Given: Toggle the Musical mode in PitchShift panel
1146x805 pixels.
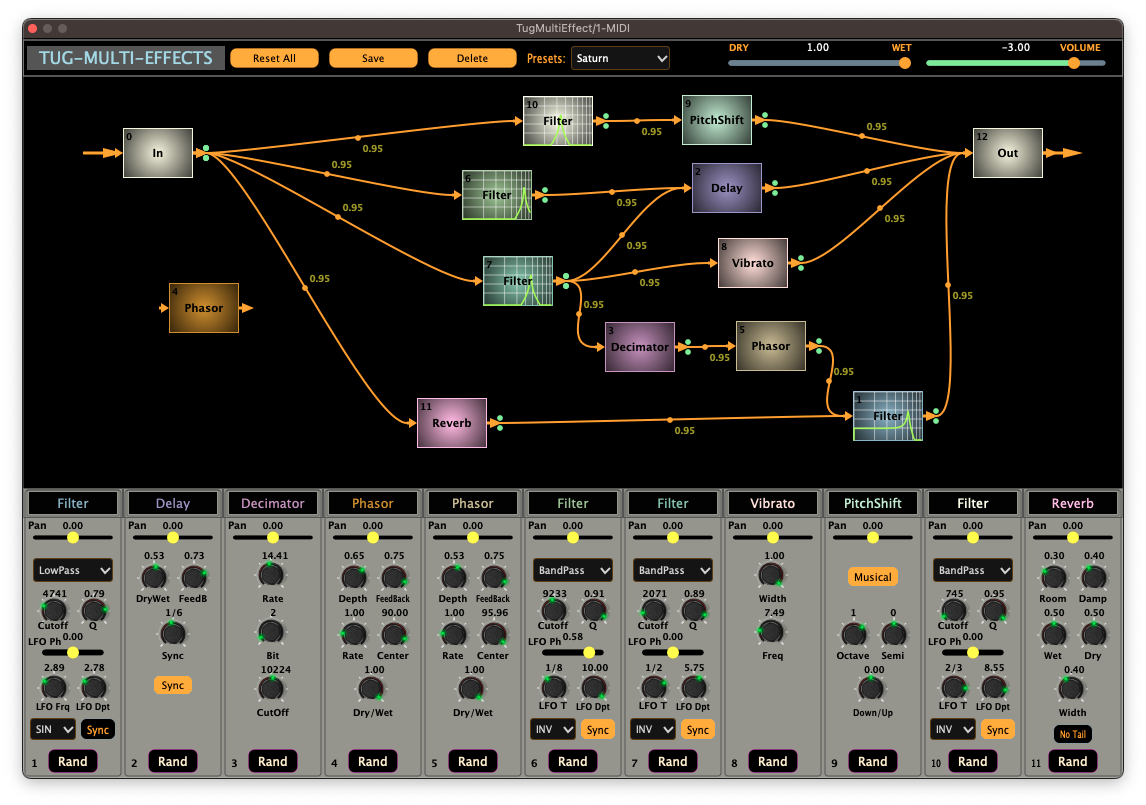Looking at the screenshot, I should pos(872,577).
